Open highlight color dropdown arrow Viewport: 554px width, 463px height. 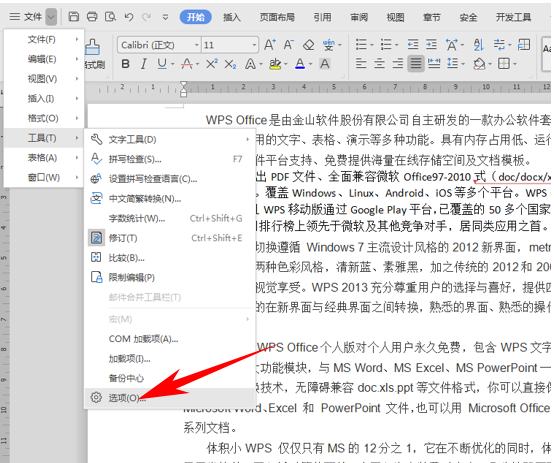(286, 64)
